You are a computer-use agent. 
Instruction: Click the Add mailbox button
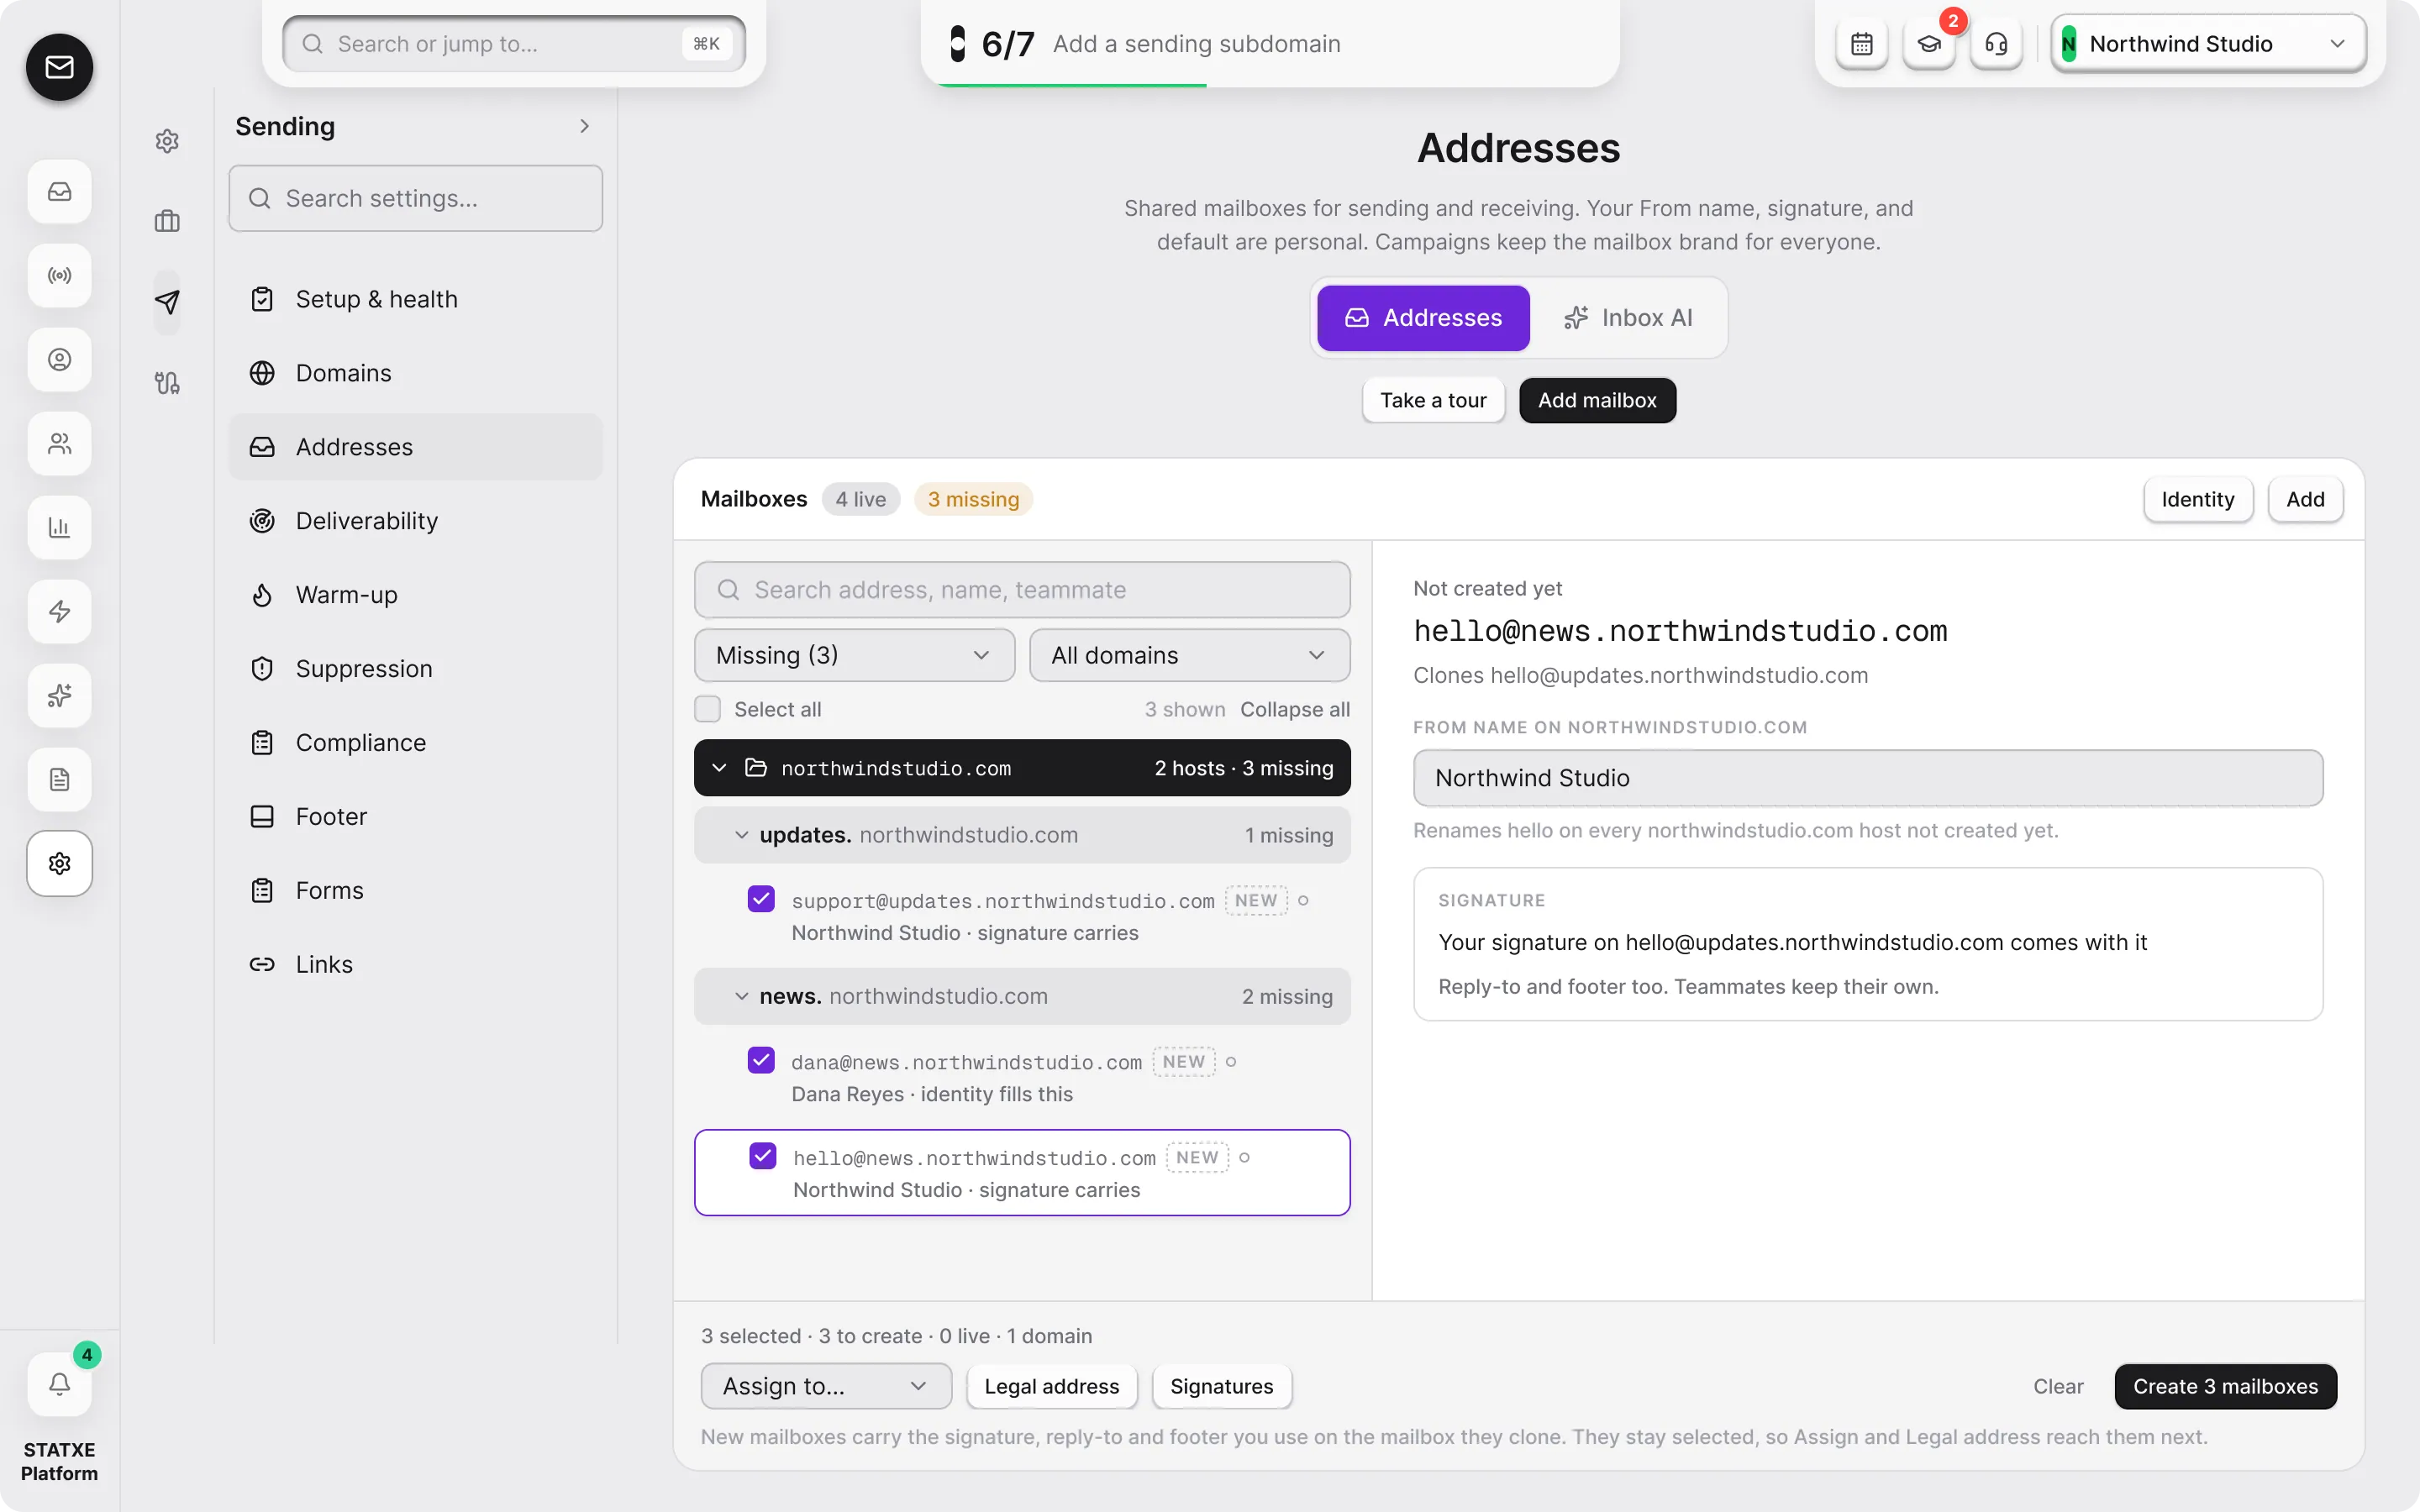click(x=1597, y=400)
